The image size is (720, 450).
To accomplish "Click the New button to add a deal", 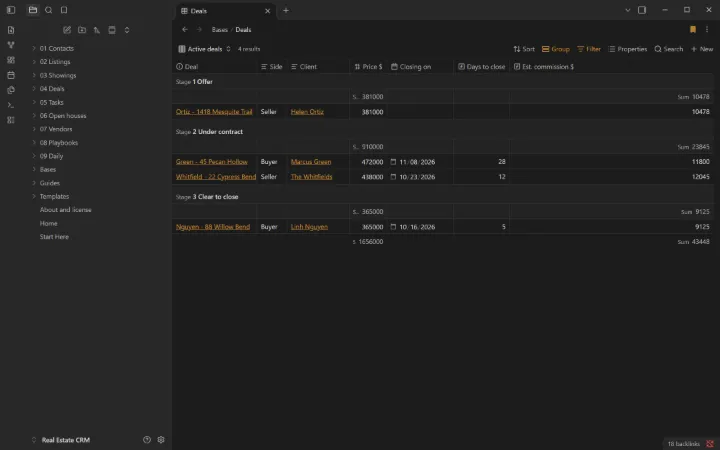I will (x=702, y=49).
